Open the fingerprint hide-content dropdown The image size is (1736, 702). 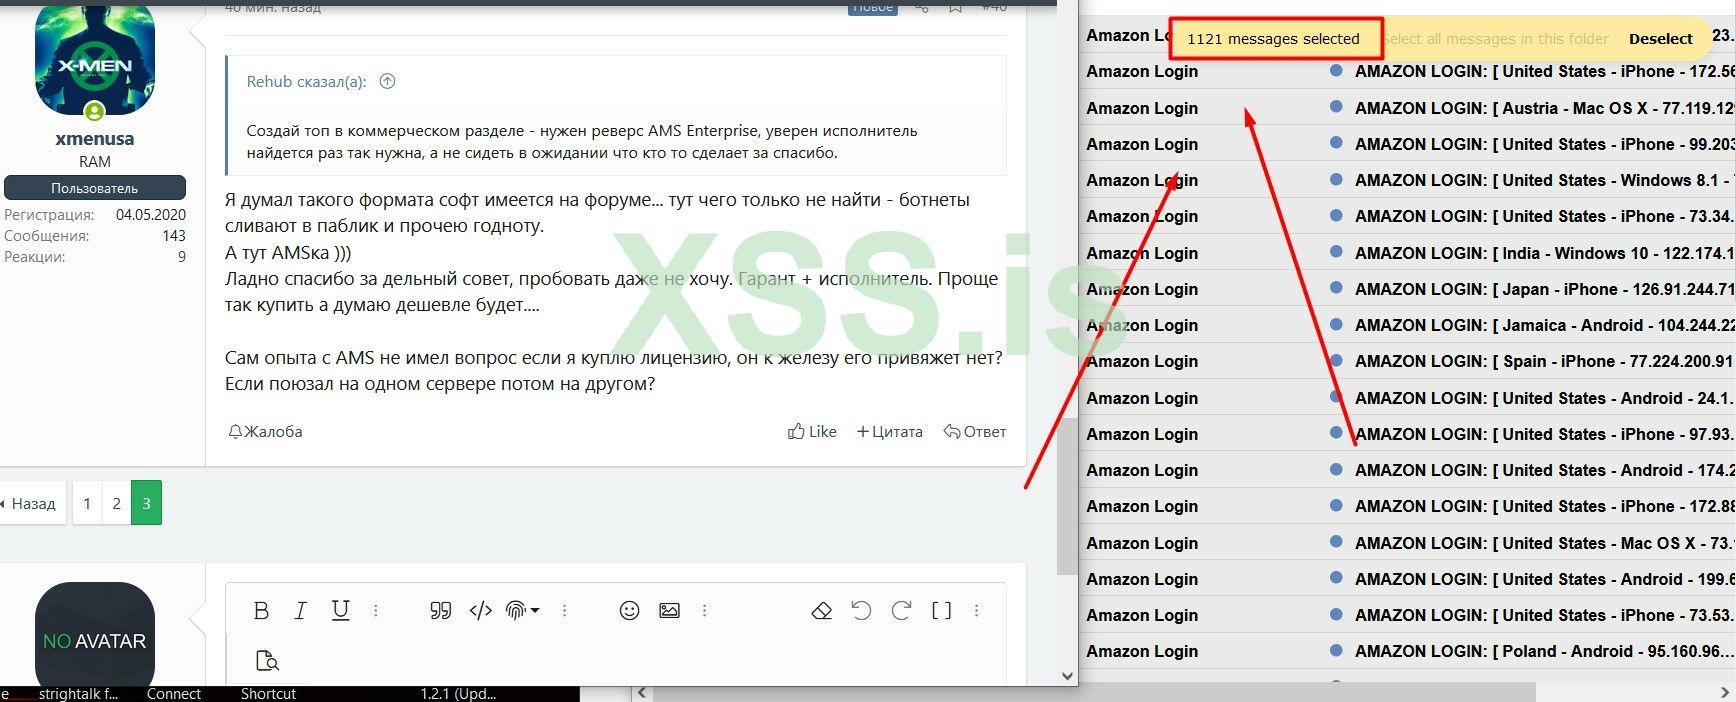tap(522, 610)
